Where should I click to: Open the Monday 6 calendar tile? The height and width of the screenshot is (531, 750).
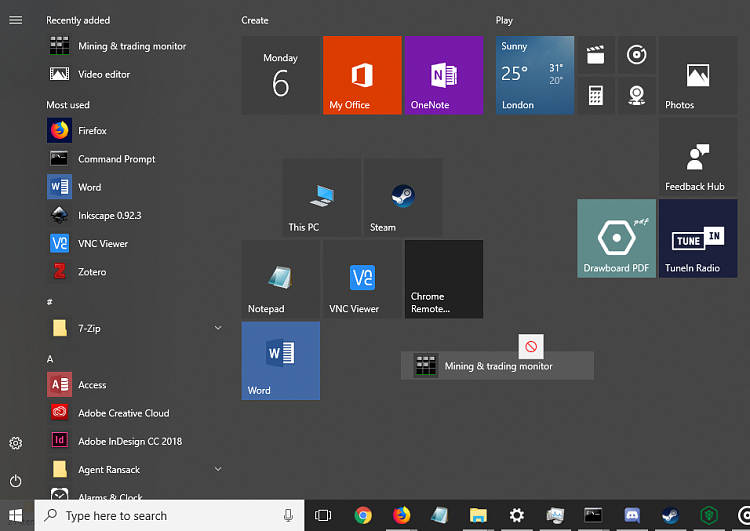click(281, 75)
